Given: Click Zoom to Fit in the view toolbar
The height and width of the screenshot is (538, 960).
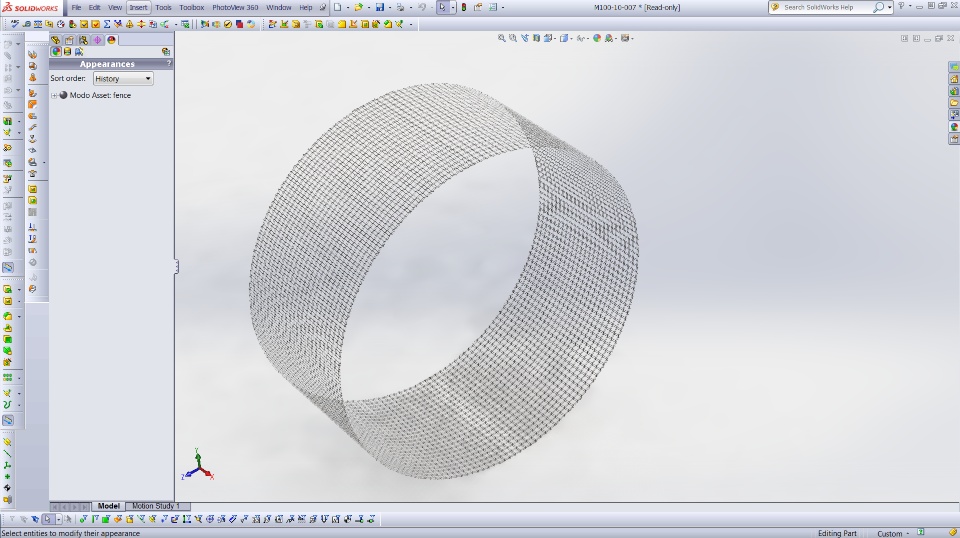Looking at the screenshot, I should pos(501,38).
